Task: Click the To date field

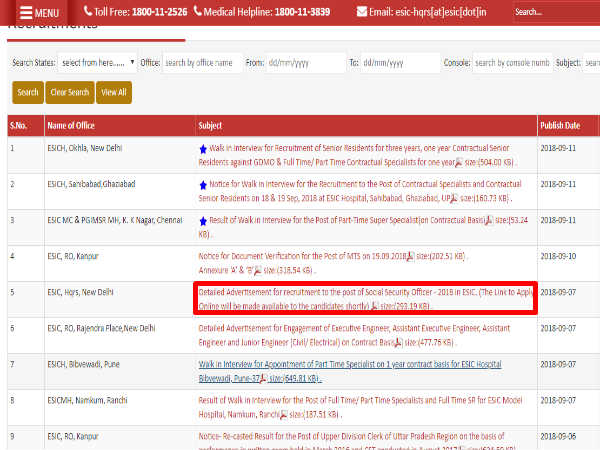Action: click(400, 62)
